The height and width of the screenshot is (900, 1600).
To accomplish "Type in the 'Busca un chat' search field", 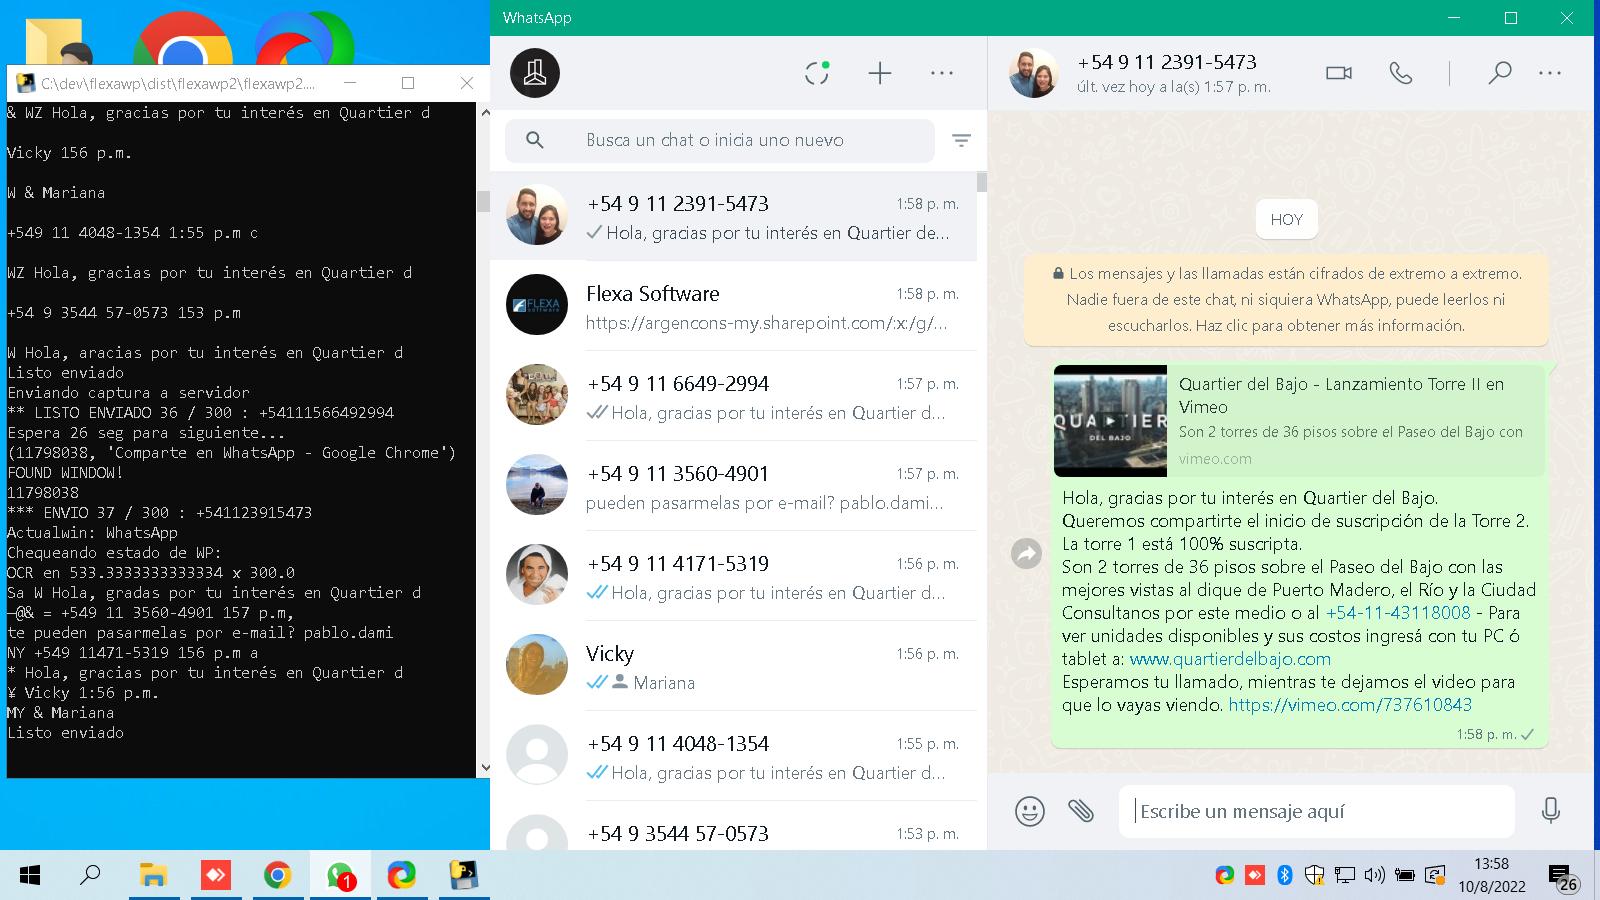I will pyautogui.click(x=720, y=140).
